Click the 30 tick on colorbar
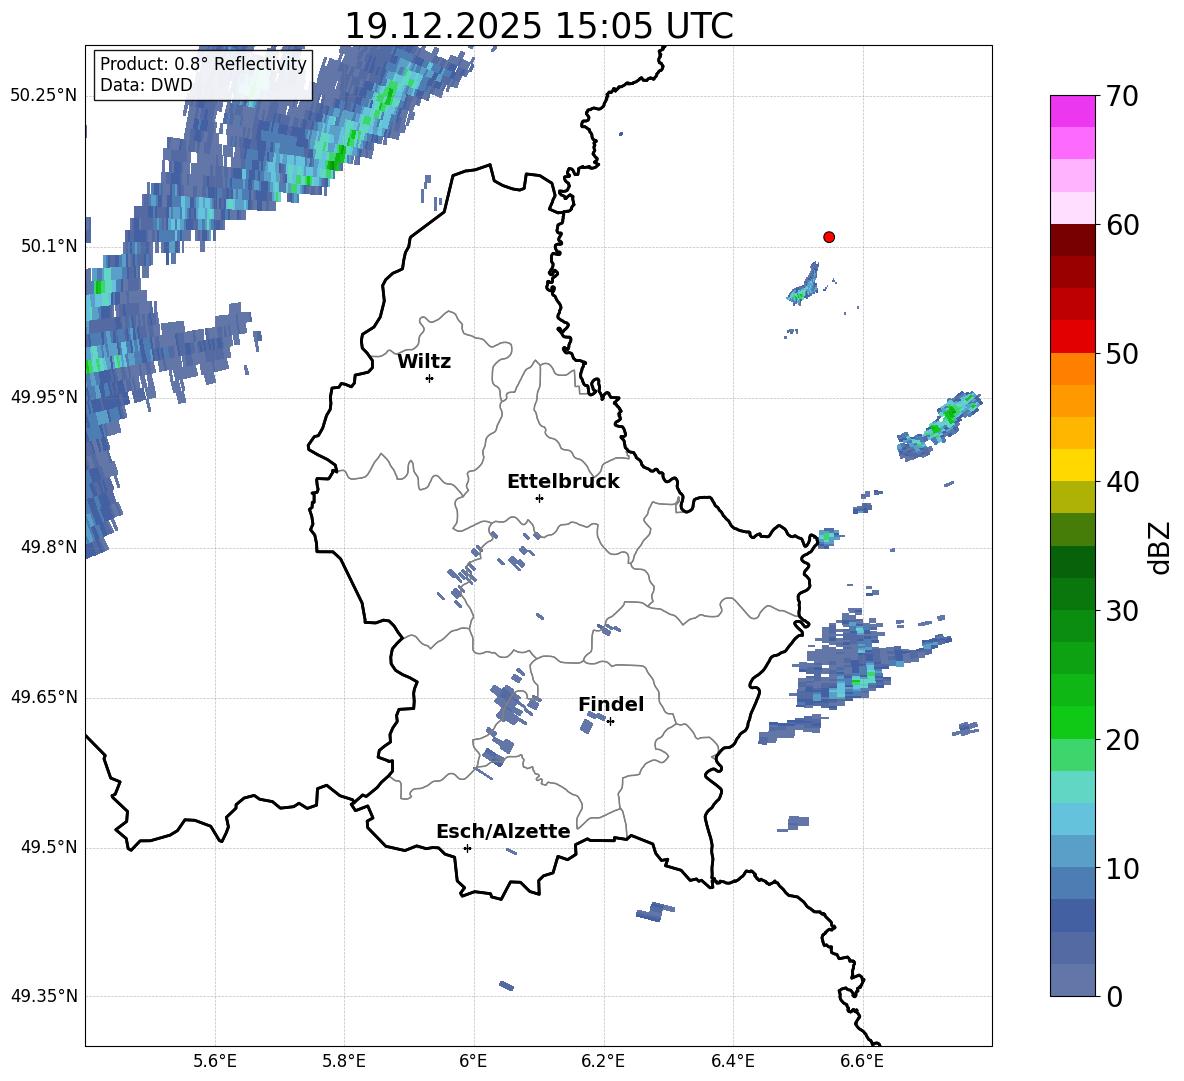The image size is (1184, 1081). 1122,611
